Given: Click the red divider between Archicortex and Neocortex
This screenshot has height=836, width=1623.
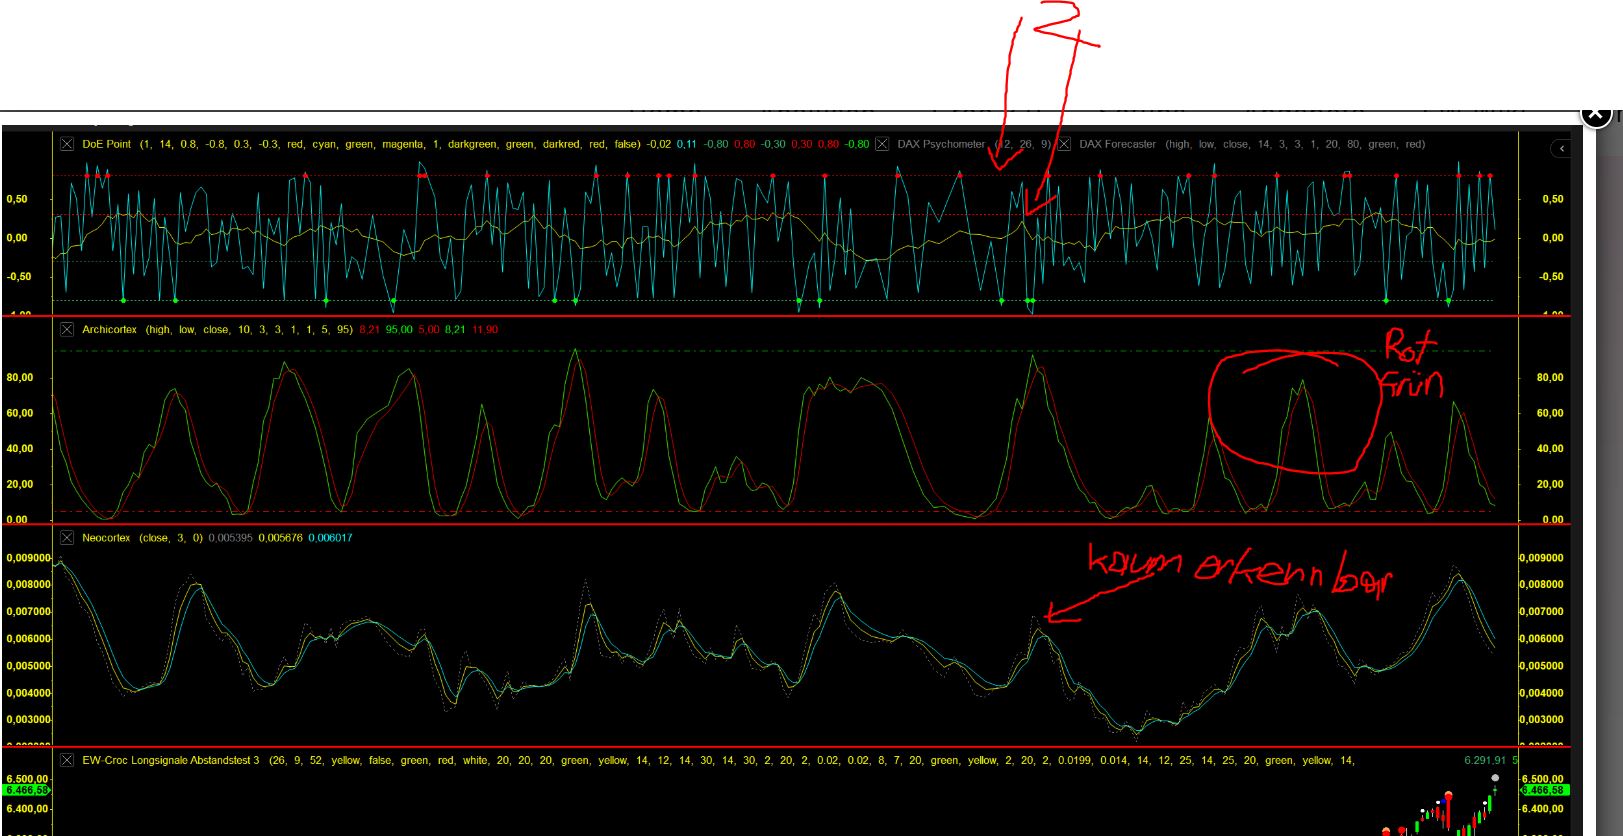Looking at the screenshot, I should [x=785, y=524].
